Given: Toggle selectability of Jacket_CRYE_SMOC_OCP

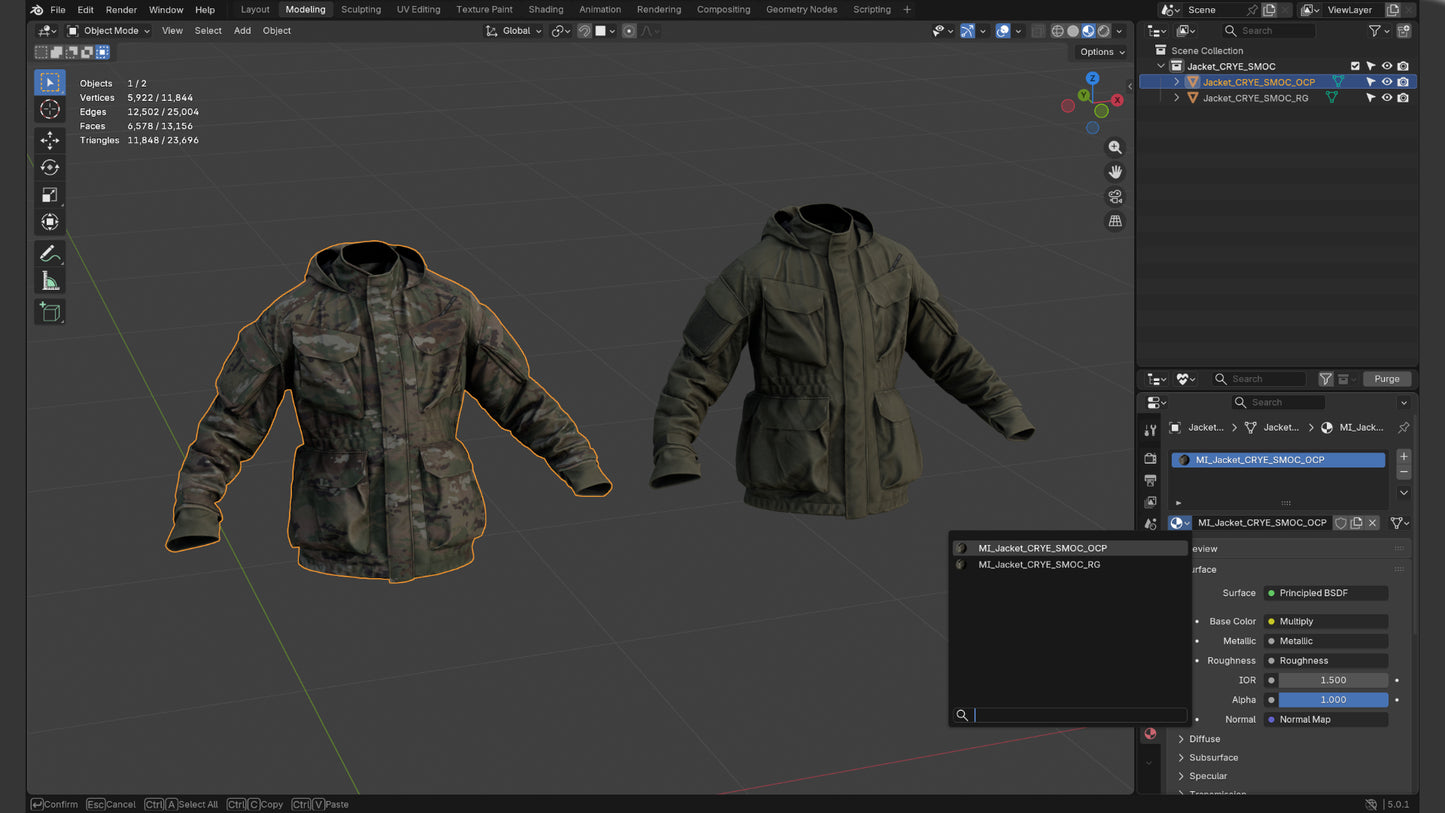Looking at the screenshot, I should 1371,82.
